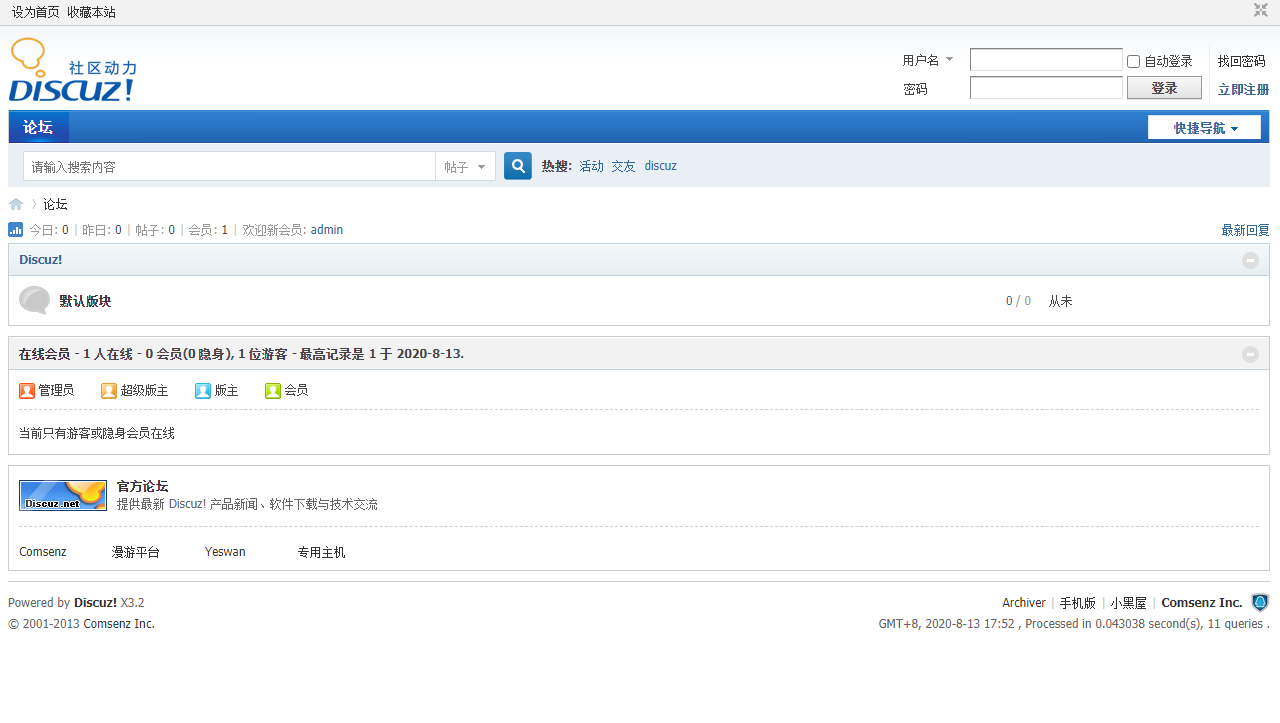Click 收藏本站 in top bar
1280x723 pixels.
91,12
